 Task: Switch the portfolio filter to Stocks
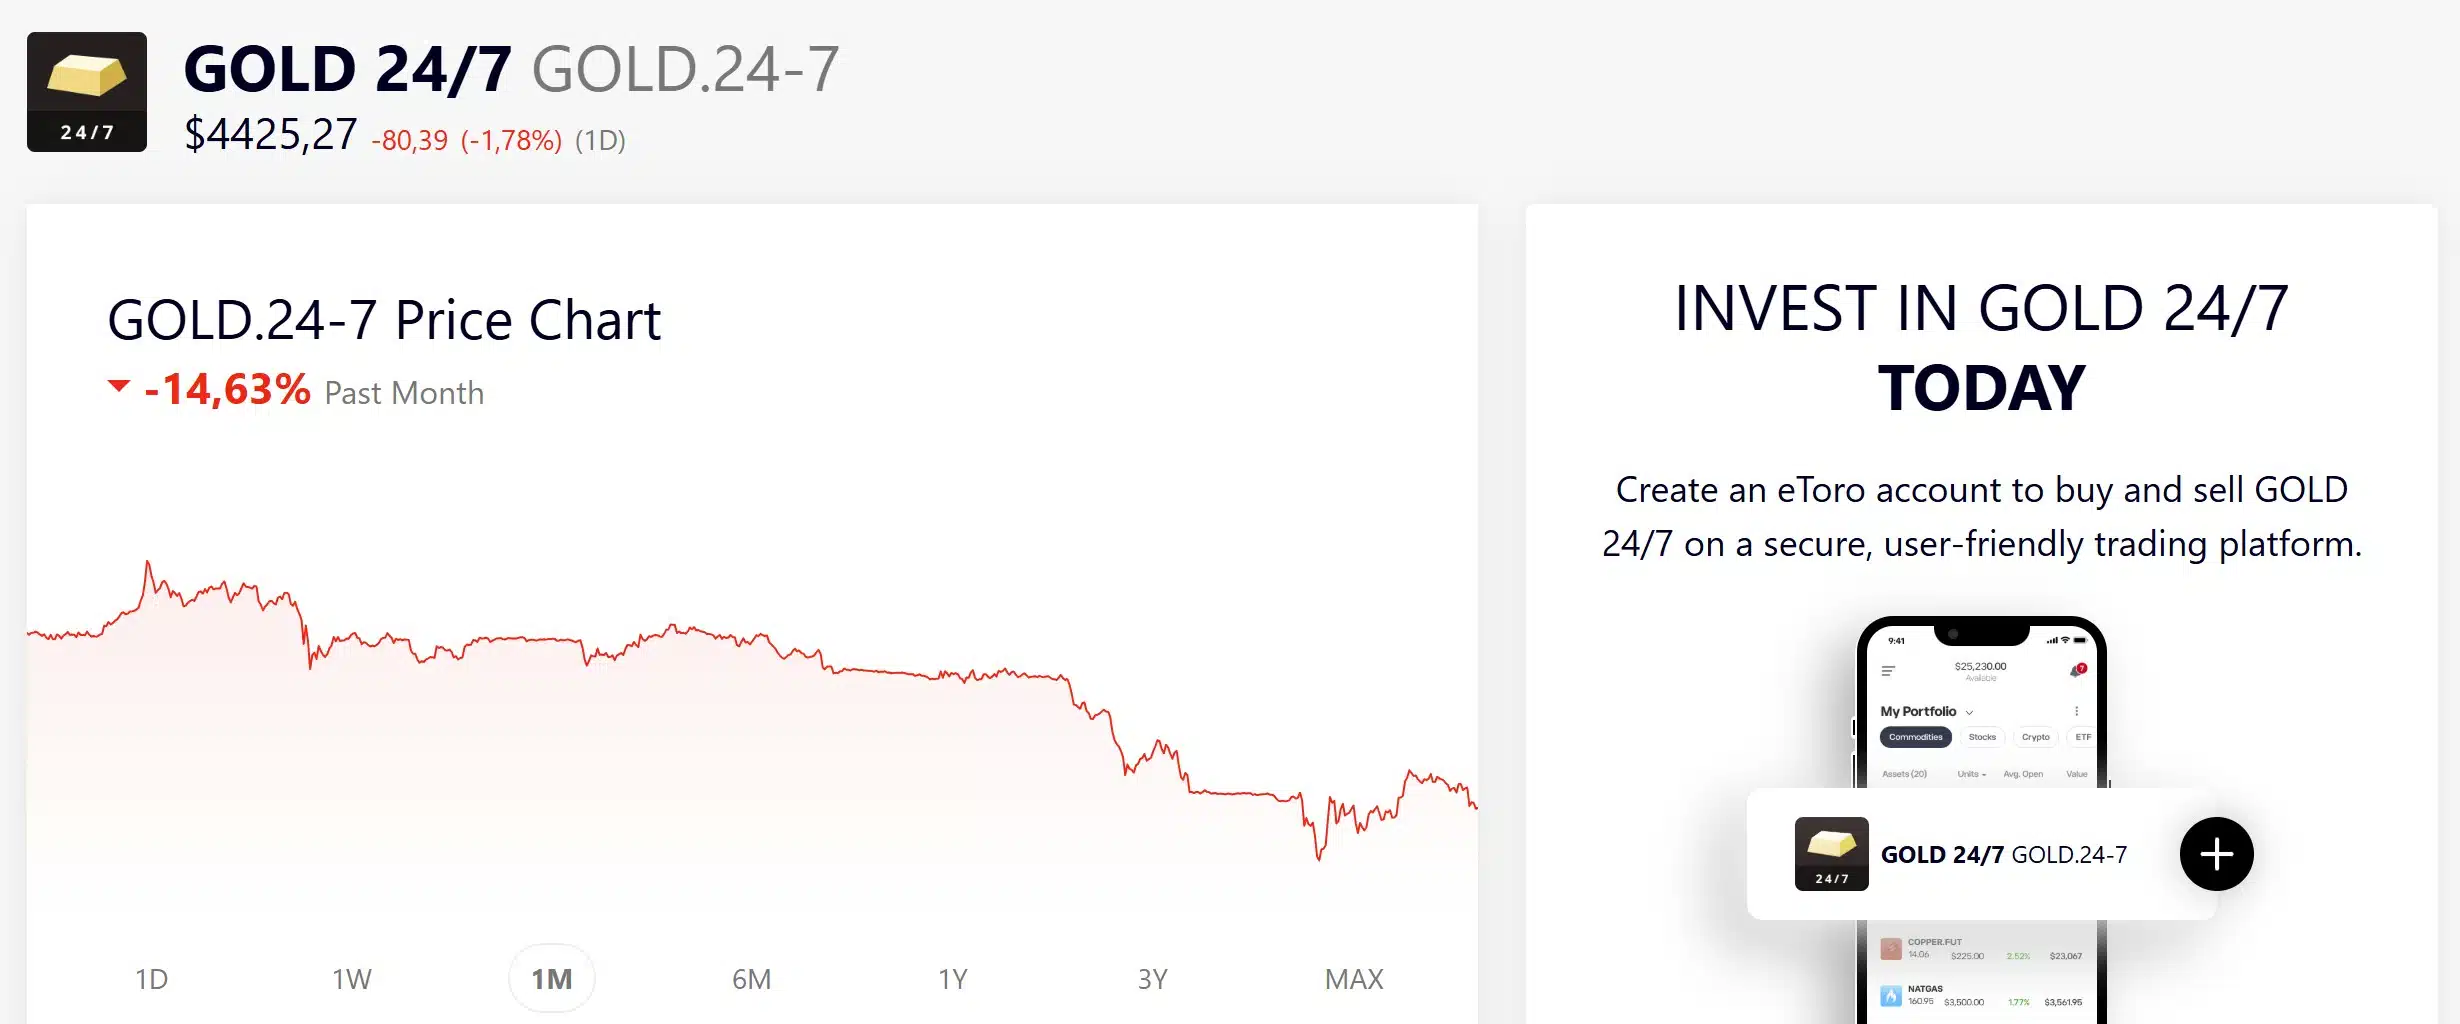coord(1982,737)
